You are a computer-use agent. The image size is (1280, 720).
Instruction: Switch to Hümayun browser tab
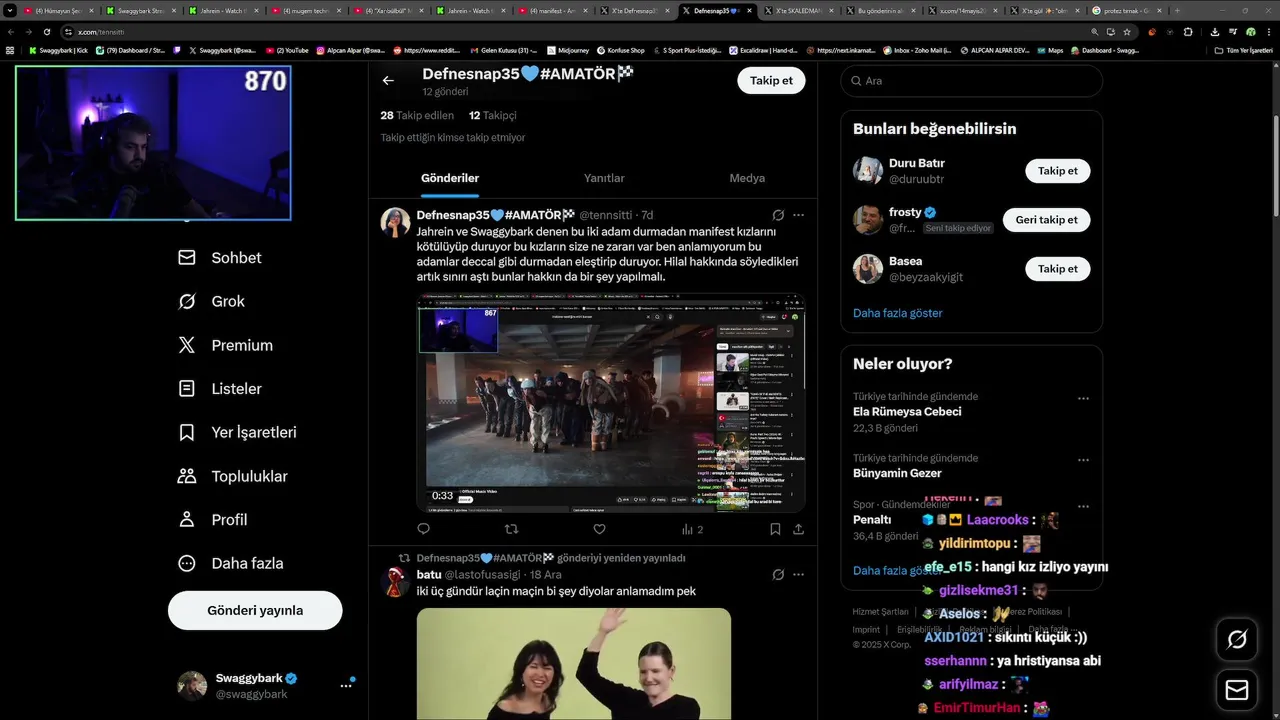coord(60,10)
